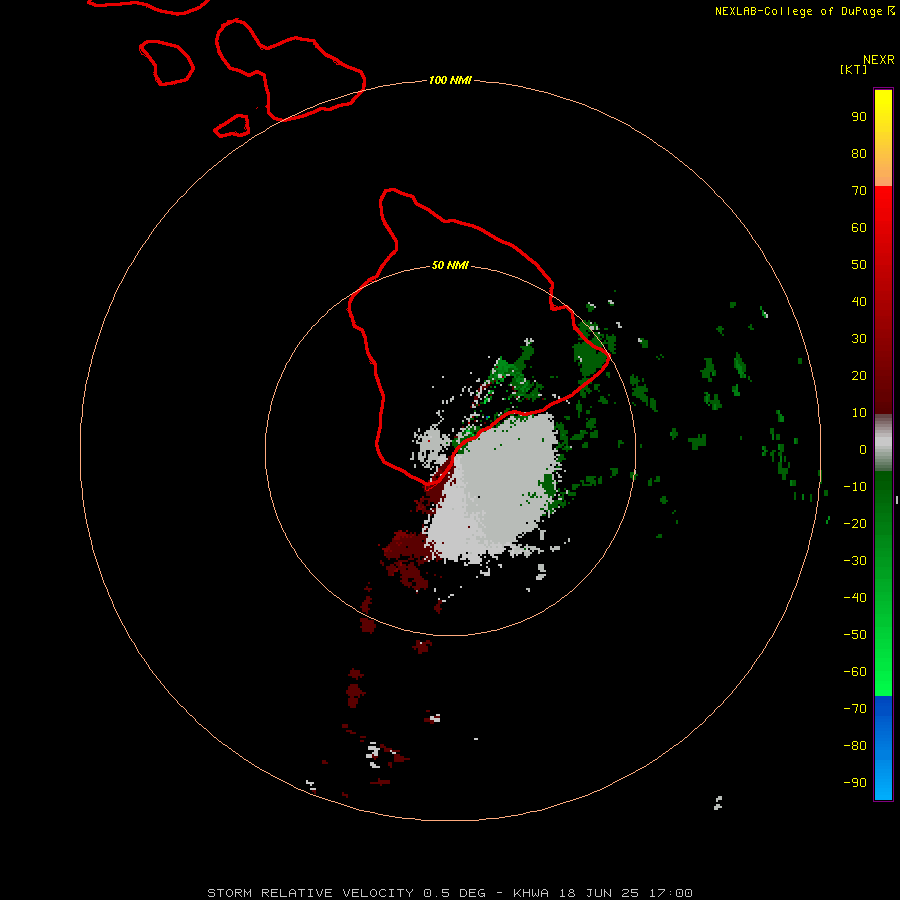Click the "50 NMI" range ring label

pos(450,265)
